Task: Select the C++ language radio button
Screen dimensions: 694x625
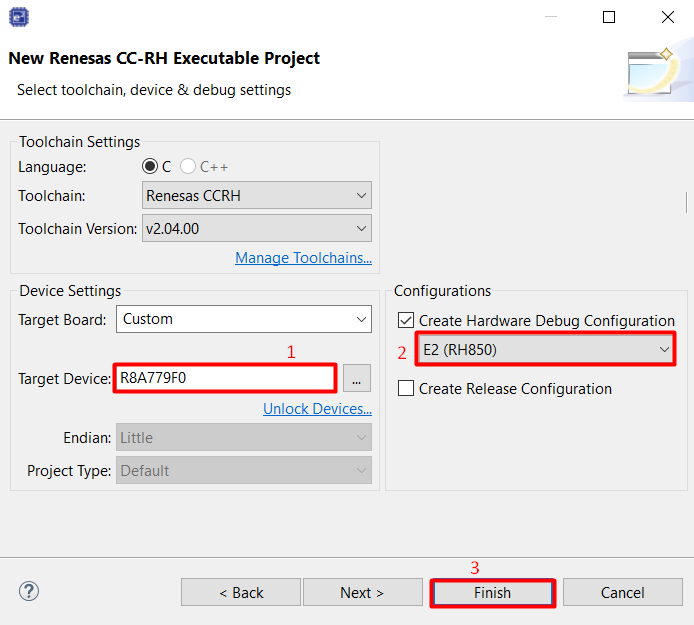Action: 188,167
